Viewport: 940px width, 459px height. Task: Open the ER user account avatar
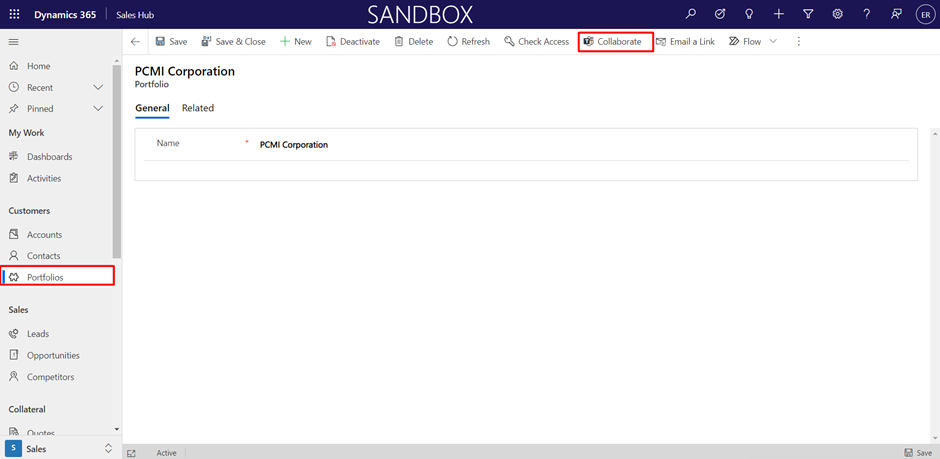tap(926, 14)
